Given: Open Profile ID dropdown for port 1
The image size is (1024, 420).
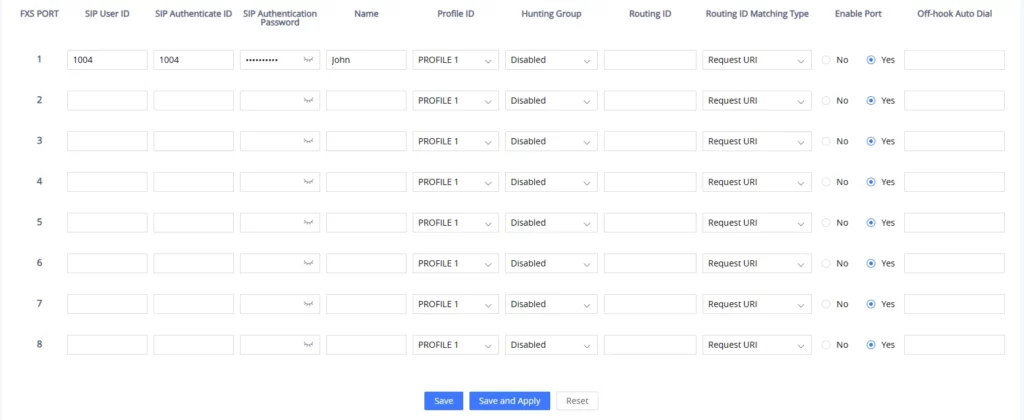Looking at the screenshot, I should 456,60.
